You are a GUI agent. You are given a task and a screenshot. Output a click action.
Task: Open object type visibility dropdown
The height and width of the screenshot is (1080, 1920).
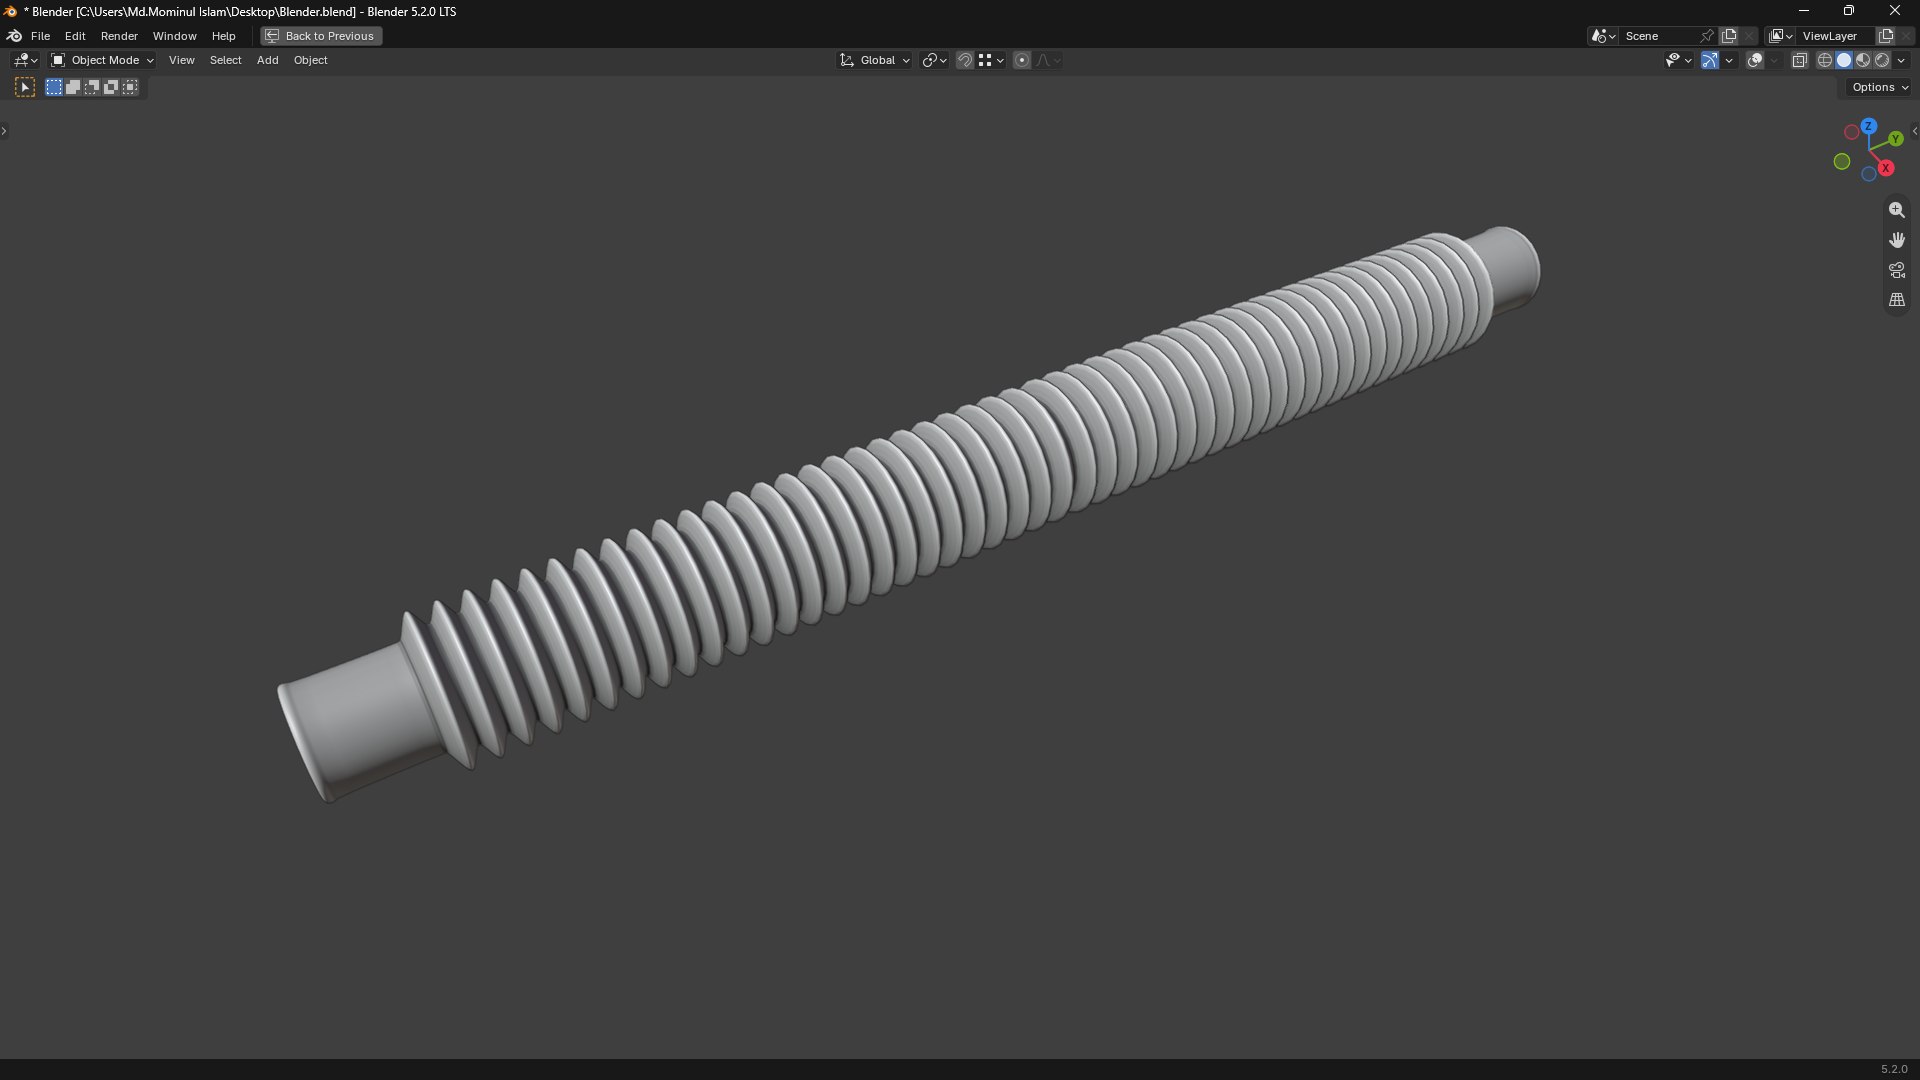point(1678,60)
